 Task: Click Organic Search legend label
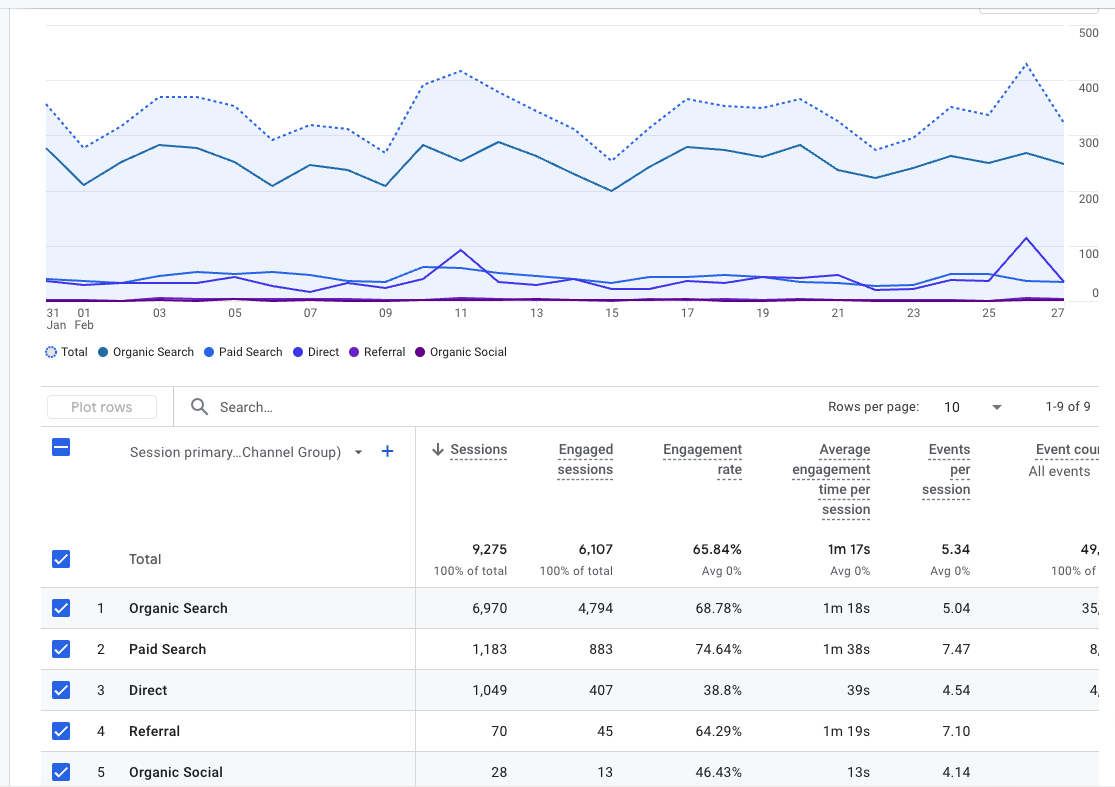153,352
